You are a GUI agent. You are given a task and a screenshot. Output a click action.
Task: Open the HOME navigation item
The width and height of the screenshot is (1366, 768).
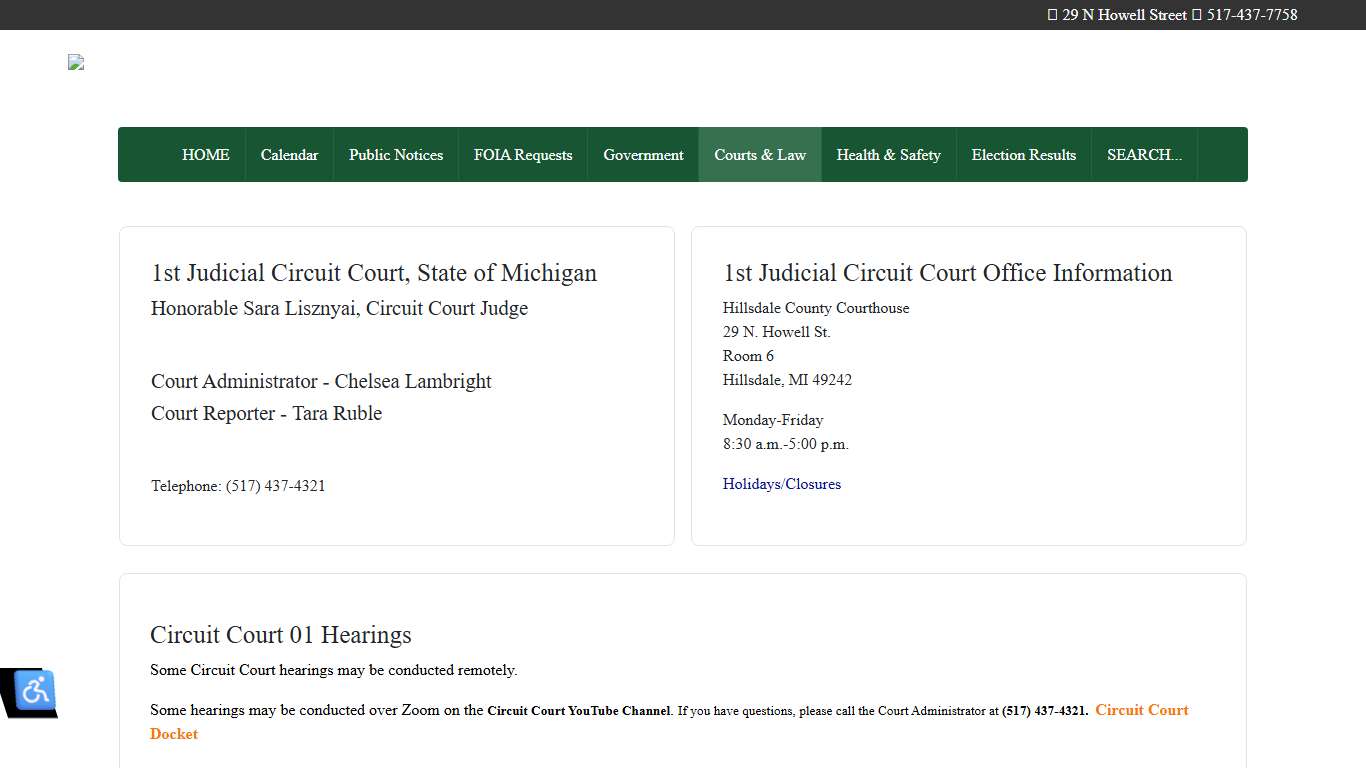(205, 154)
